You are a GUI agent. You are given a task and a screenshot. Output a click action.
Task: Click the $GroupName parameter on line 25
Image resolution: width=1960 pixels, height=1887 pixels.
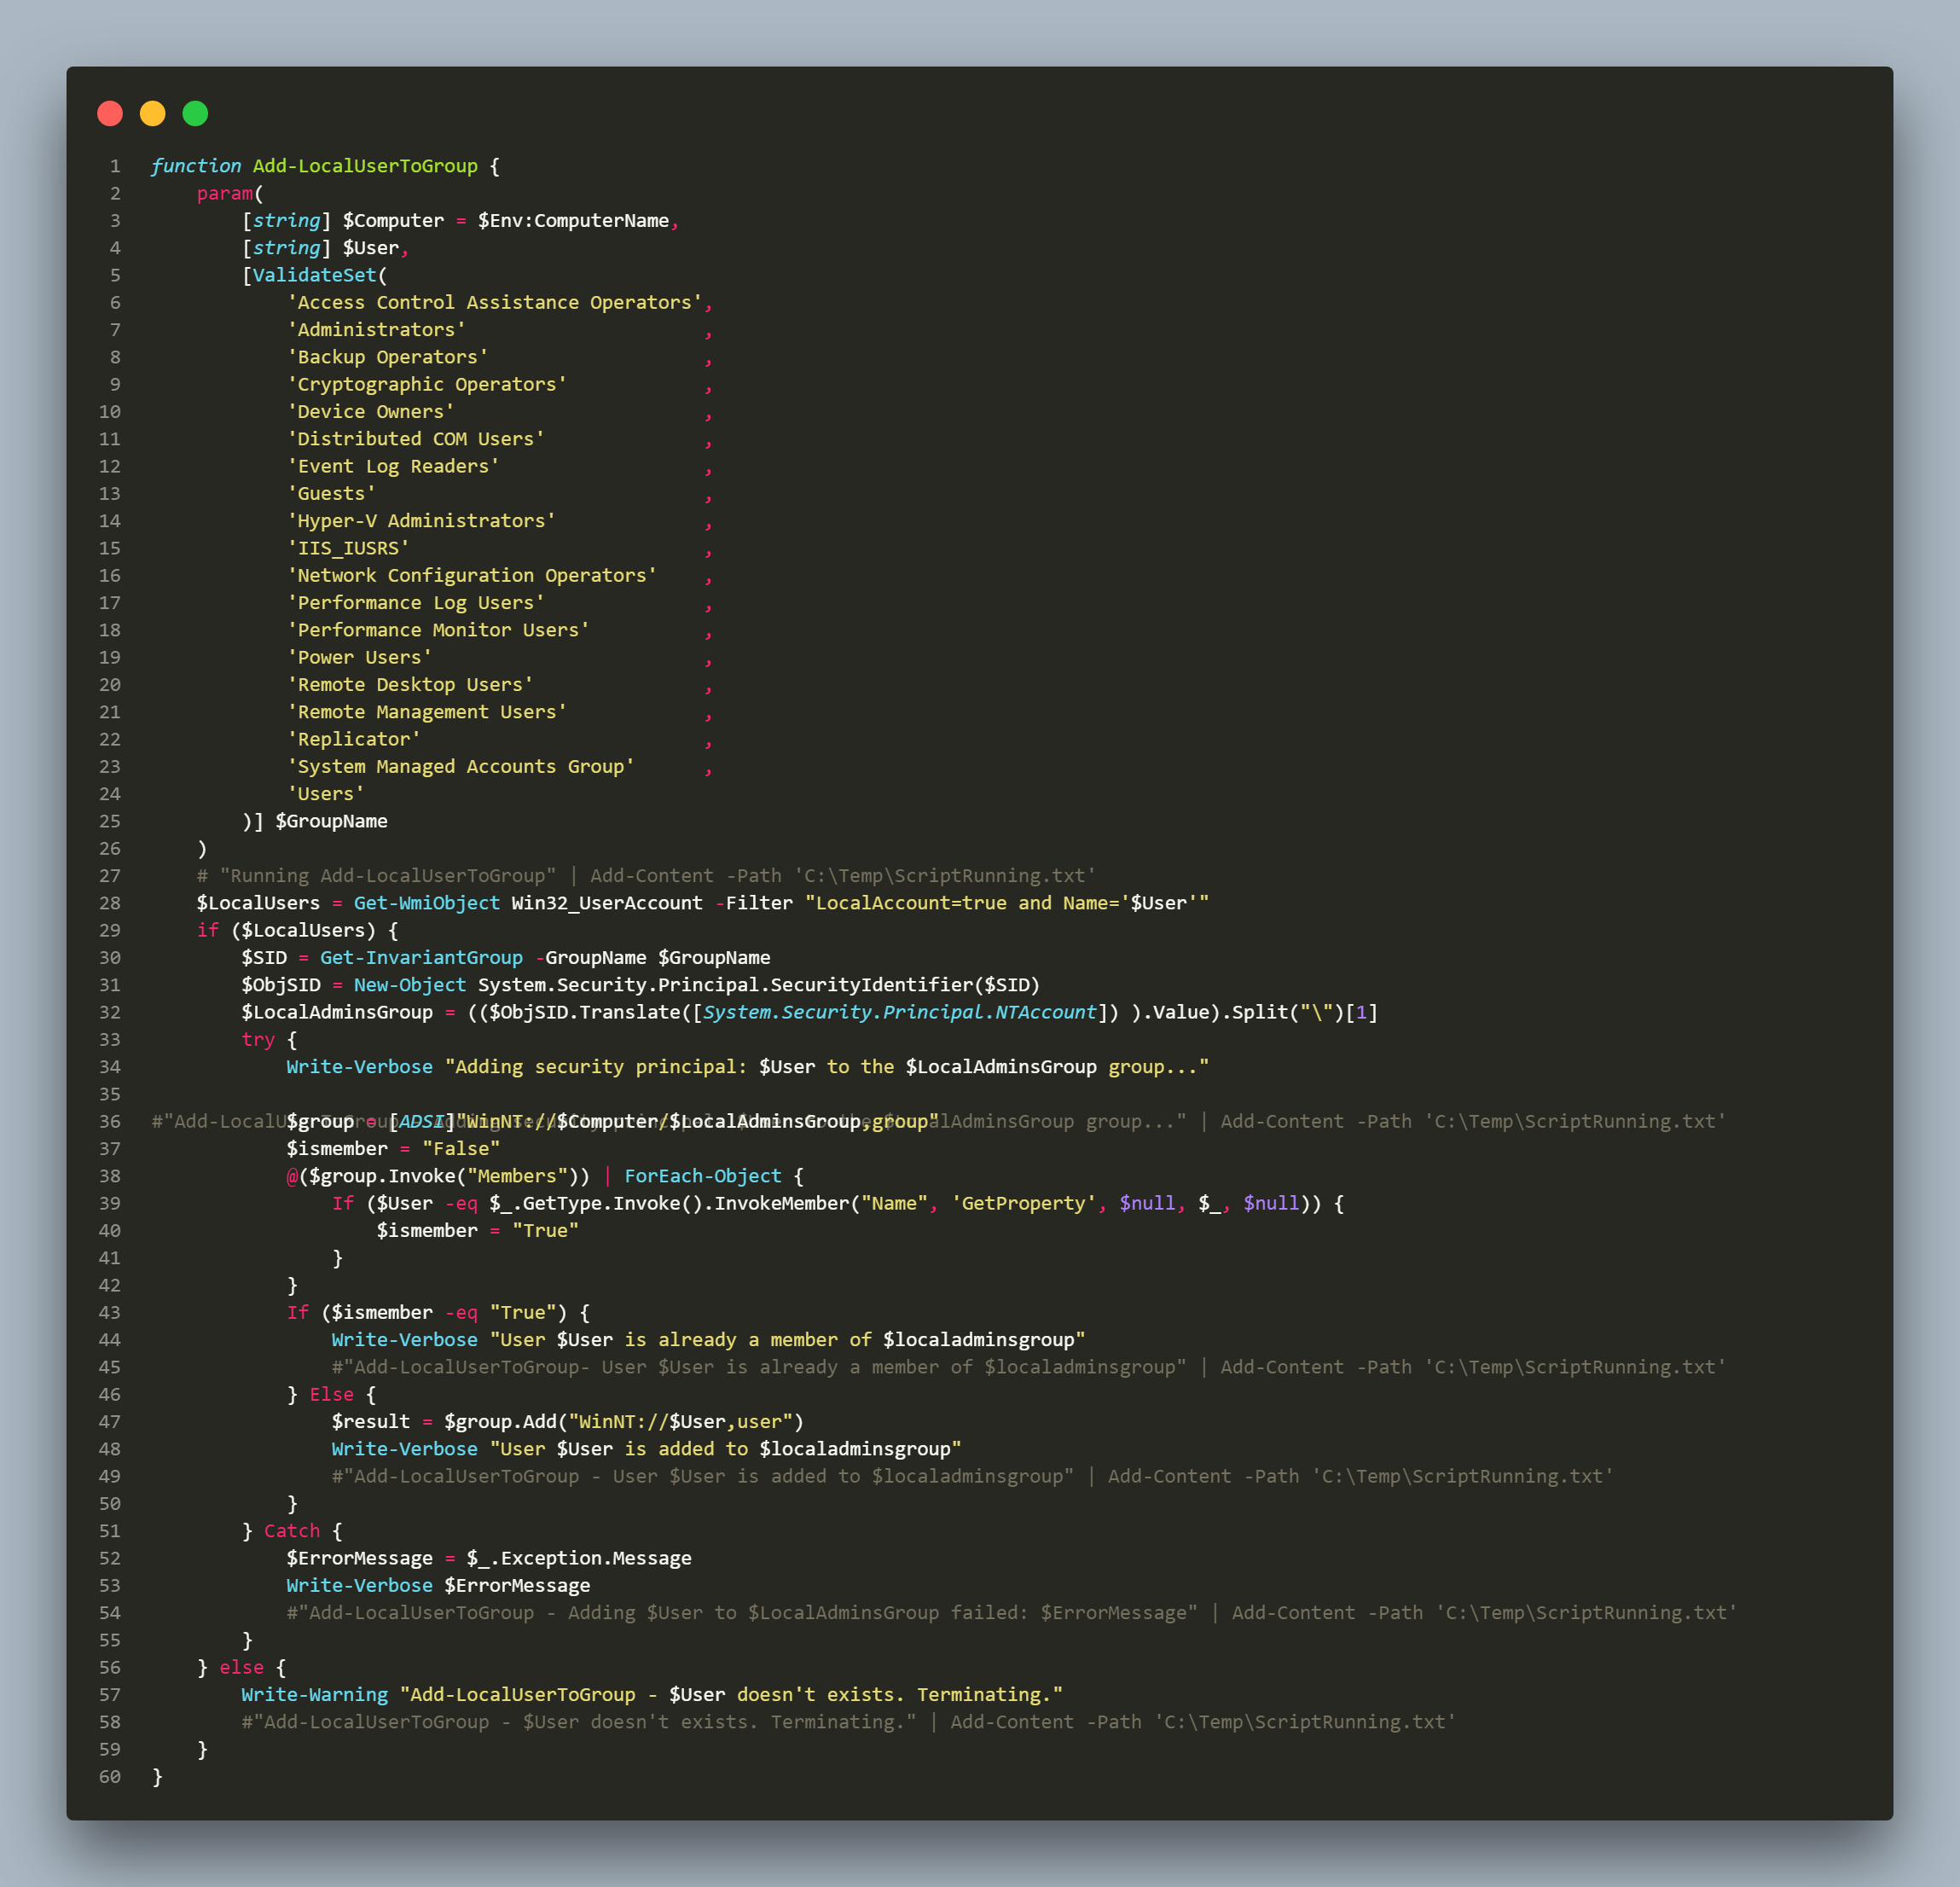[x=331, y=821]
